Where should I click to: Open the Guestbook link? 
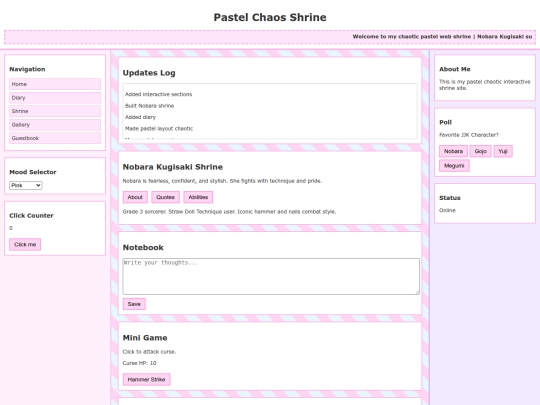(55, 138)
